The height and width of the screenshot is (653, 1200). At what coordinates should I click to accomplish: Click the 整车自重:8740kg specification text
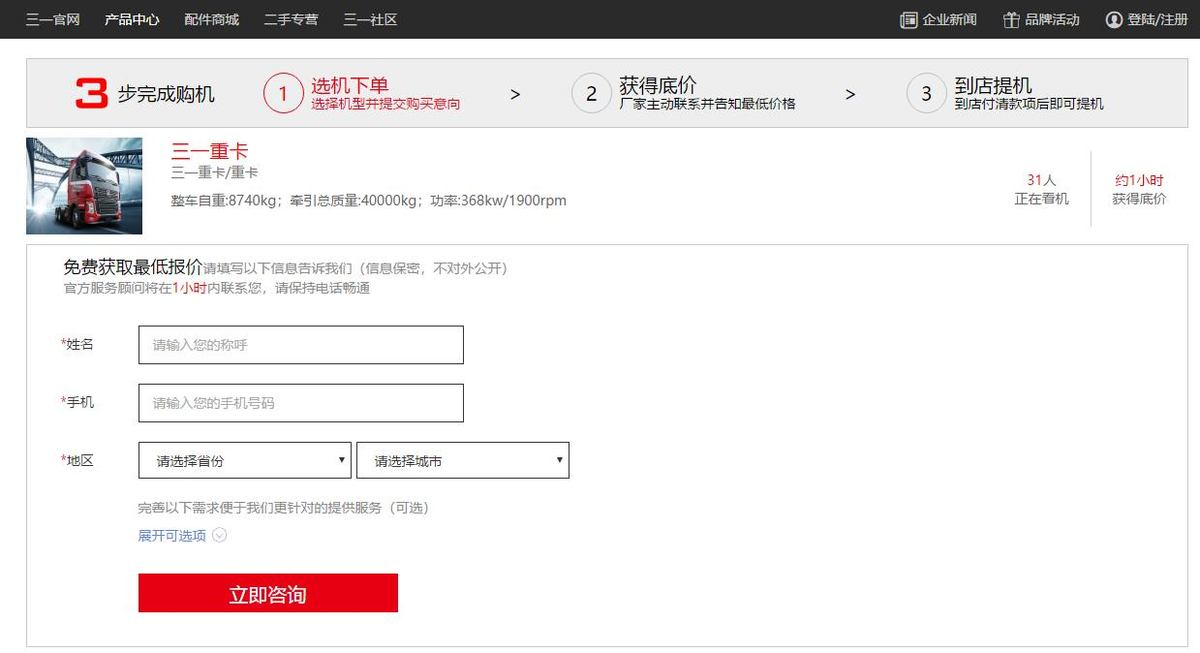[x=226, y=200]
